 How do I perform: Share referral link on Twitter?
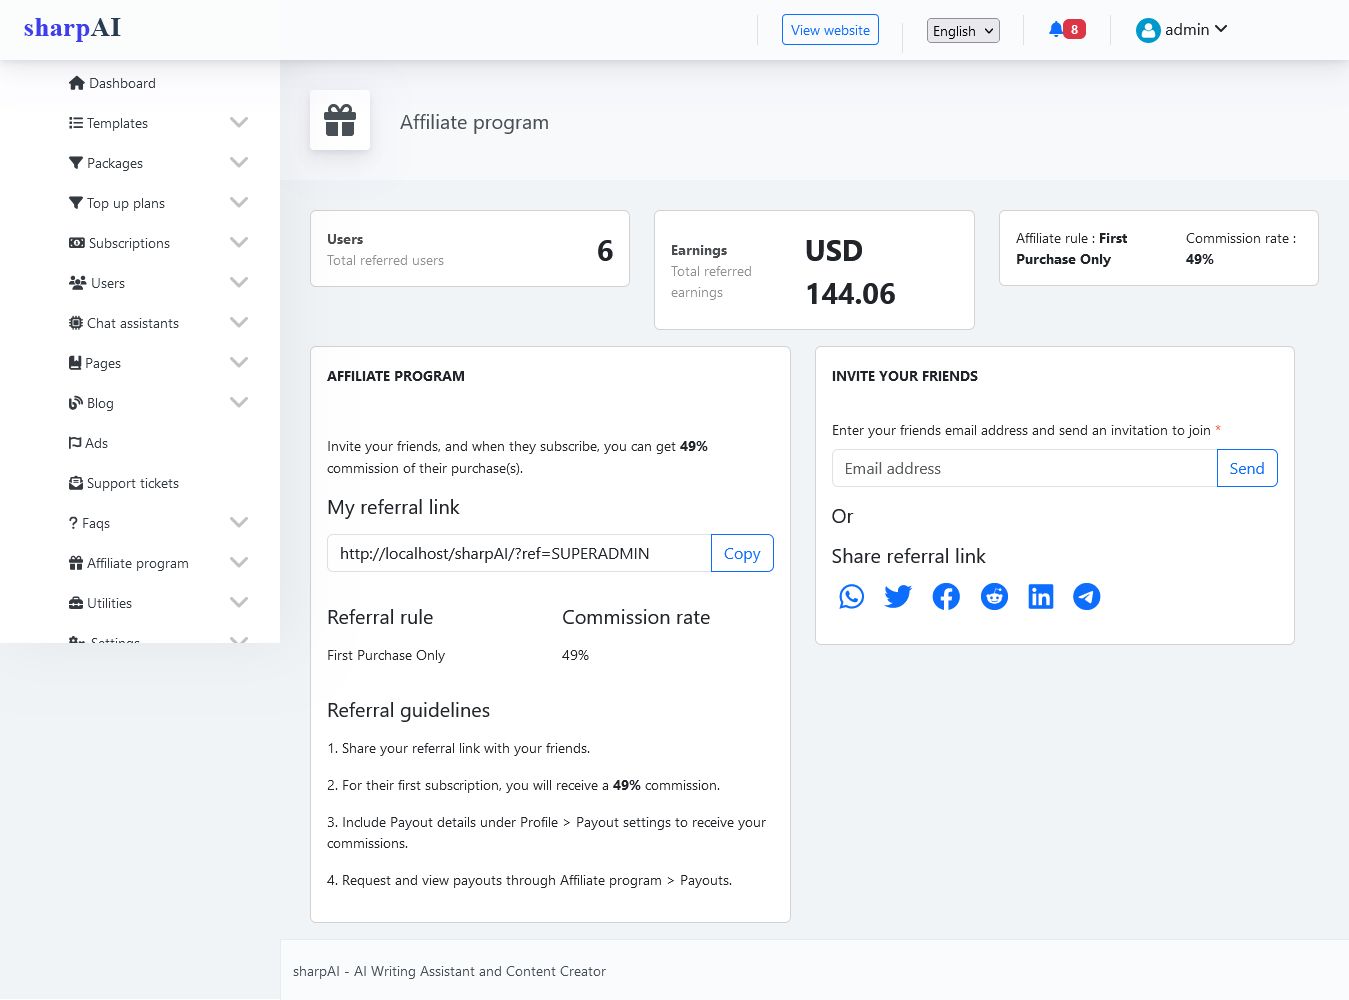tap(898, 597)
